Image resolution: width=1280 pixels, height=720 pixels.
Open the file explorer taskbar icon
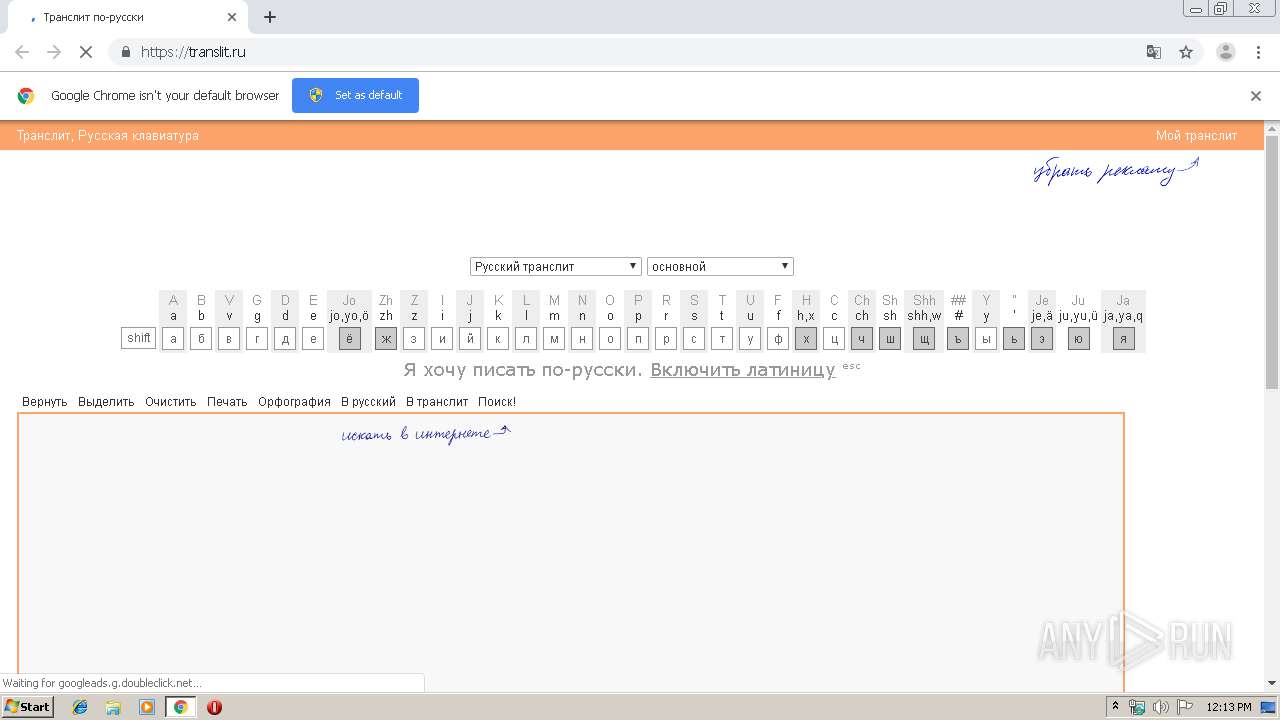[113, 707]
